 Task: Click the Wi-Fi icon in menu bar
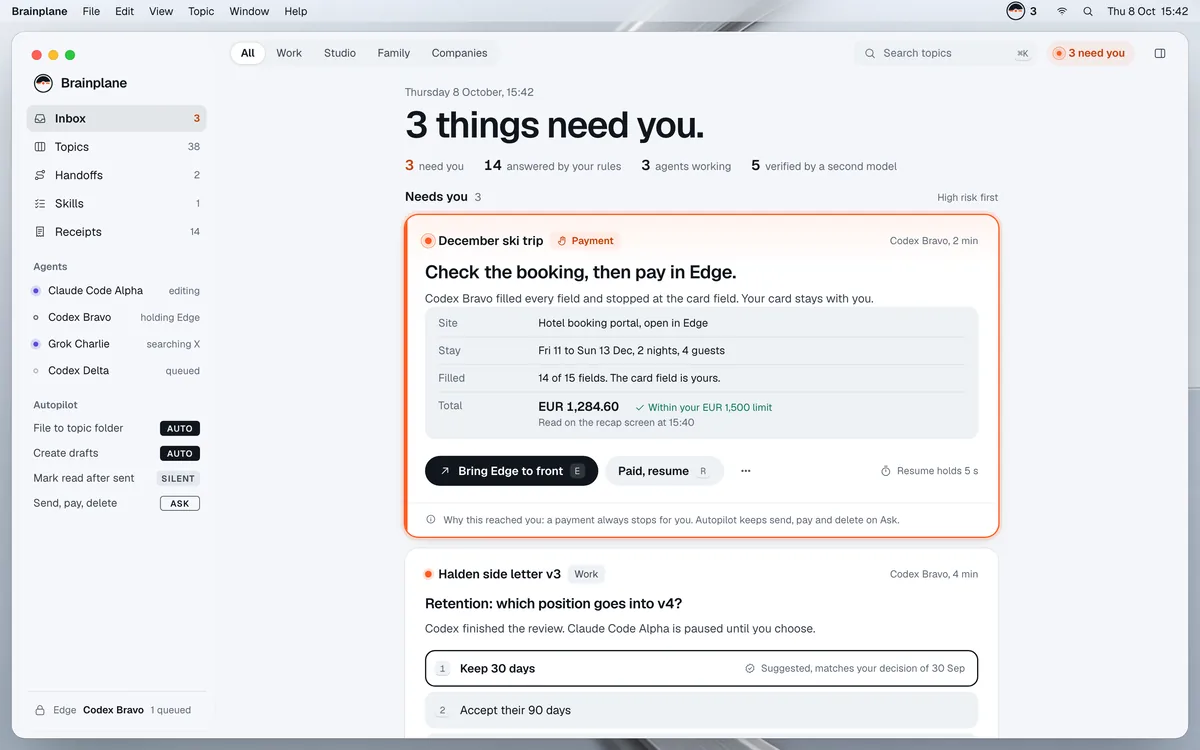tap(1062, 11)
